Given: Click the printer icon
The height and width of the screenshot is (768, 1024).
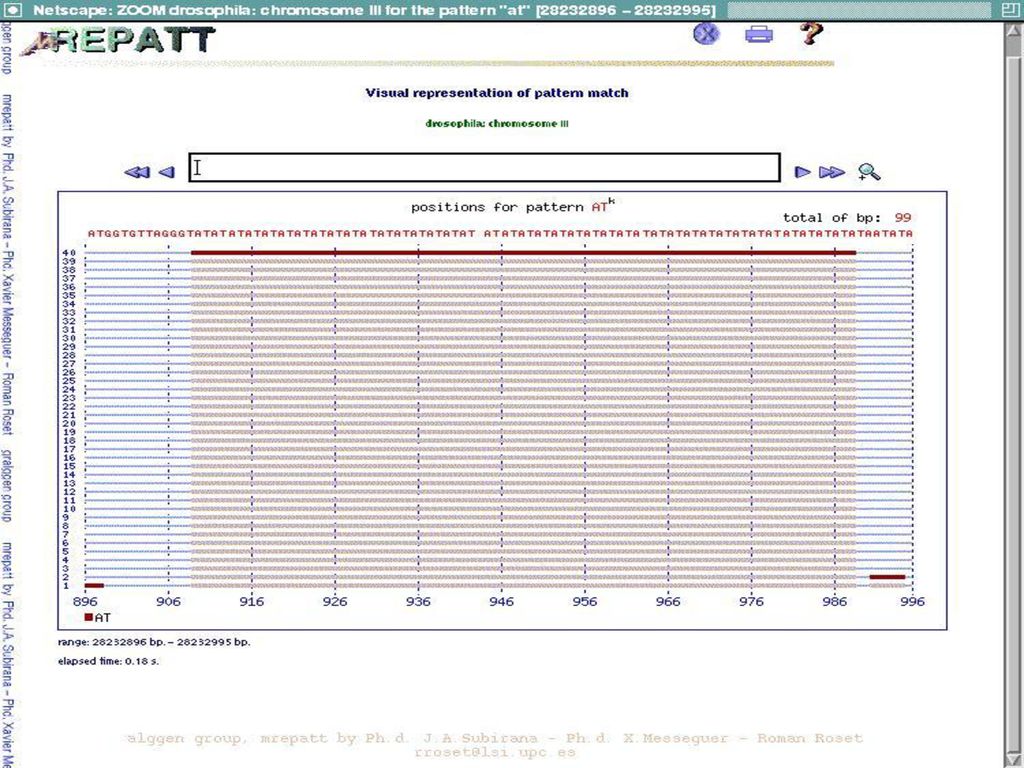Looking at the screenshot, I should pos(759,33).
